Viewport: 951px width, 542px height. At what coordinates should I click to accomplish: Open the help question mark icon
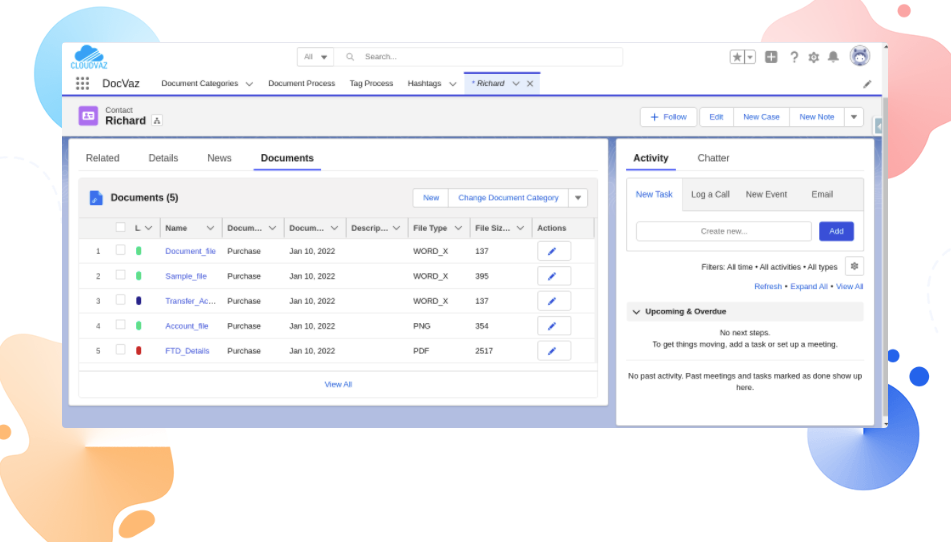[793, 57]
